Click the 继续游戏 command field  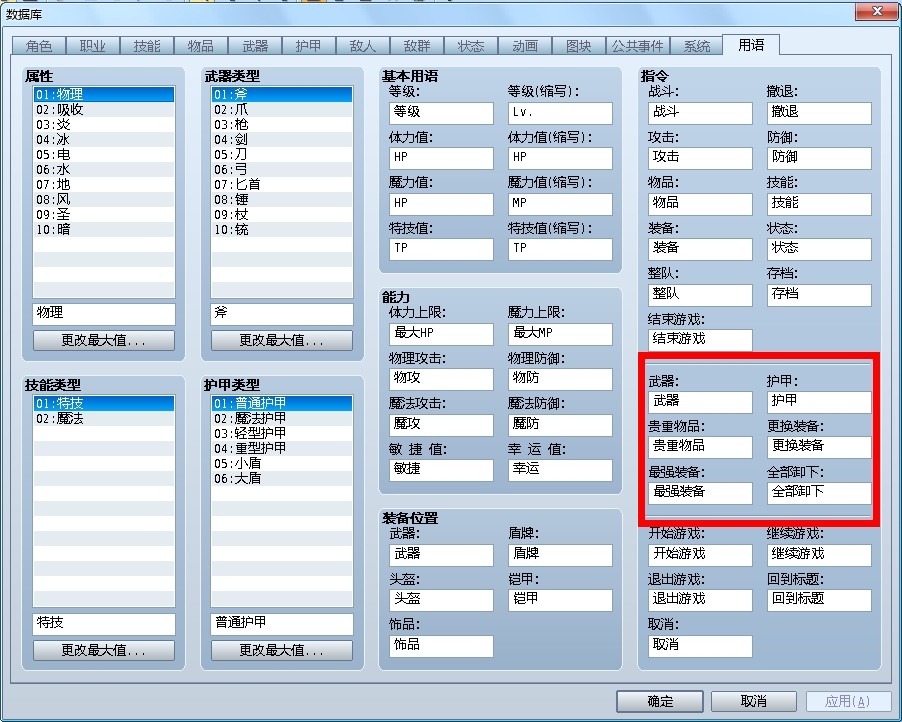point(819,555)
